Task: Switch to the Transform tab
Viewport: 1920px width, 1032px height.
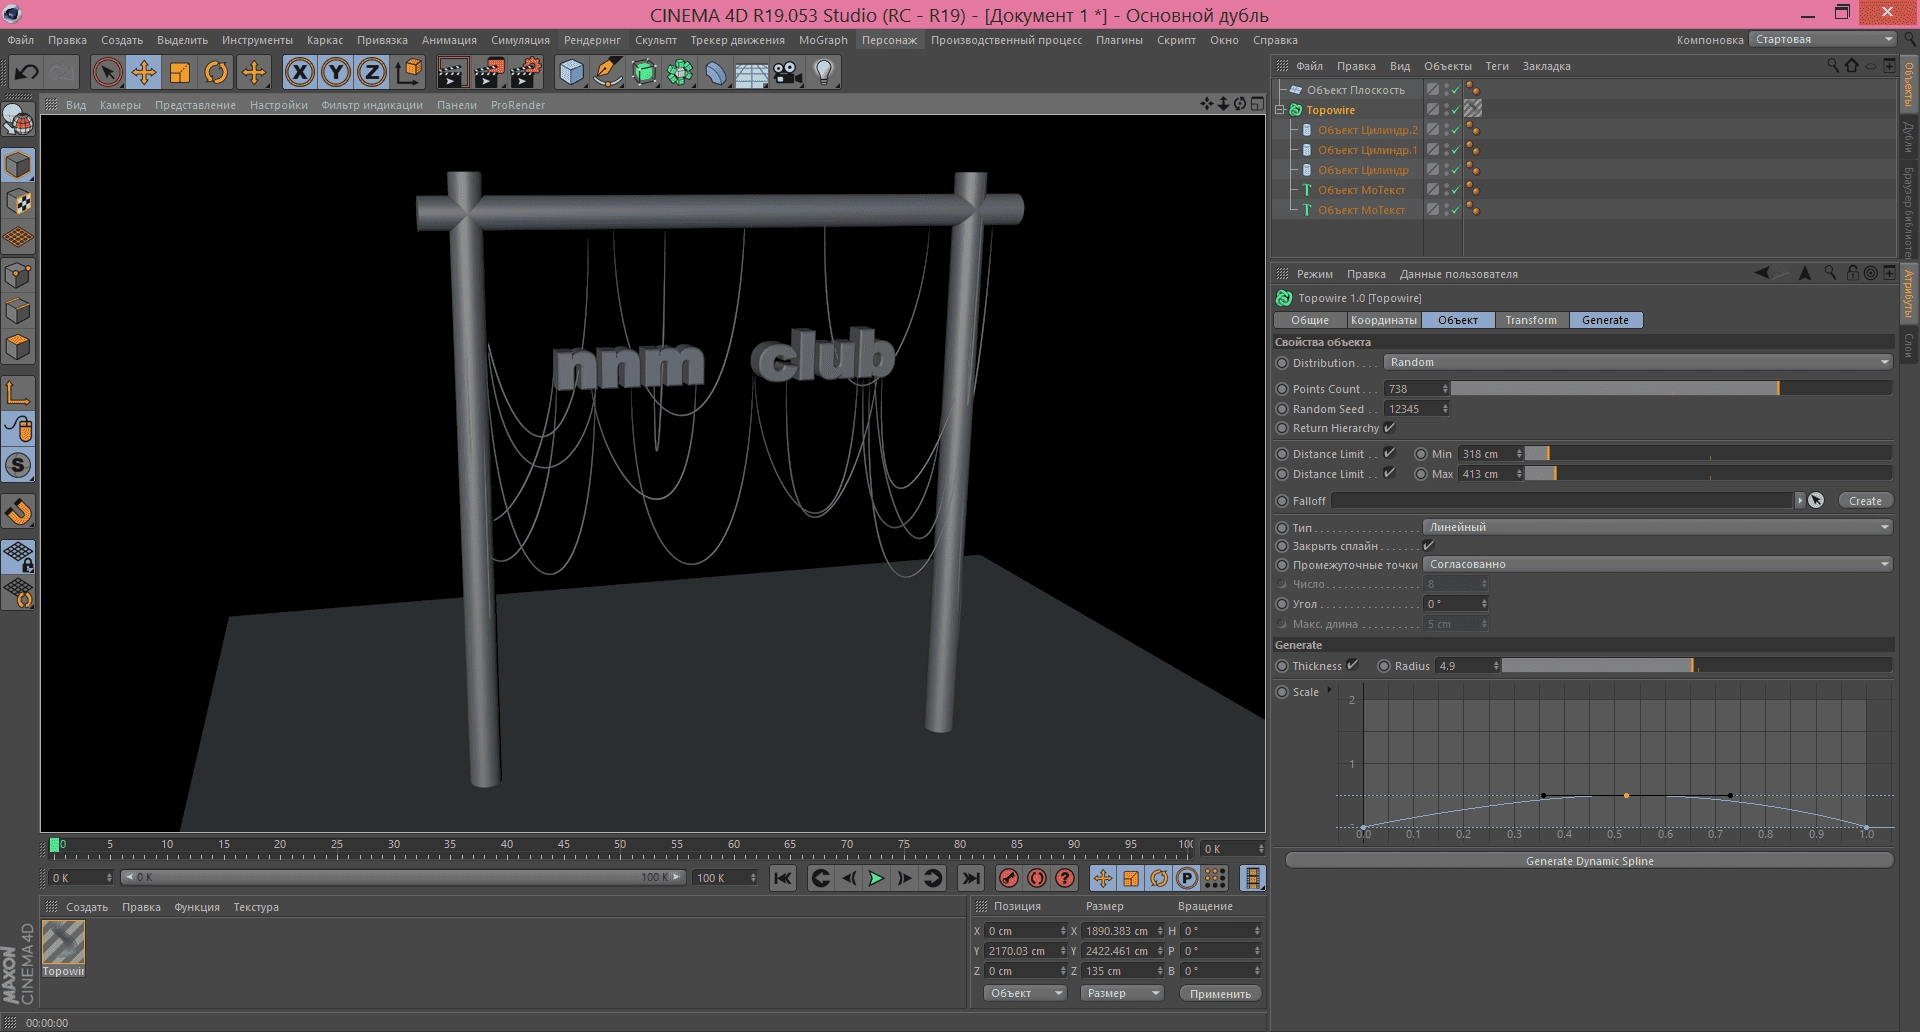Action: point(1531,320)
